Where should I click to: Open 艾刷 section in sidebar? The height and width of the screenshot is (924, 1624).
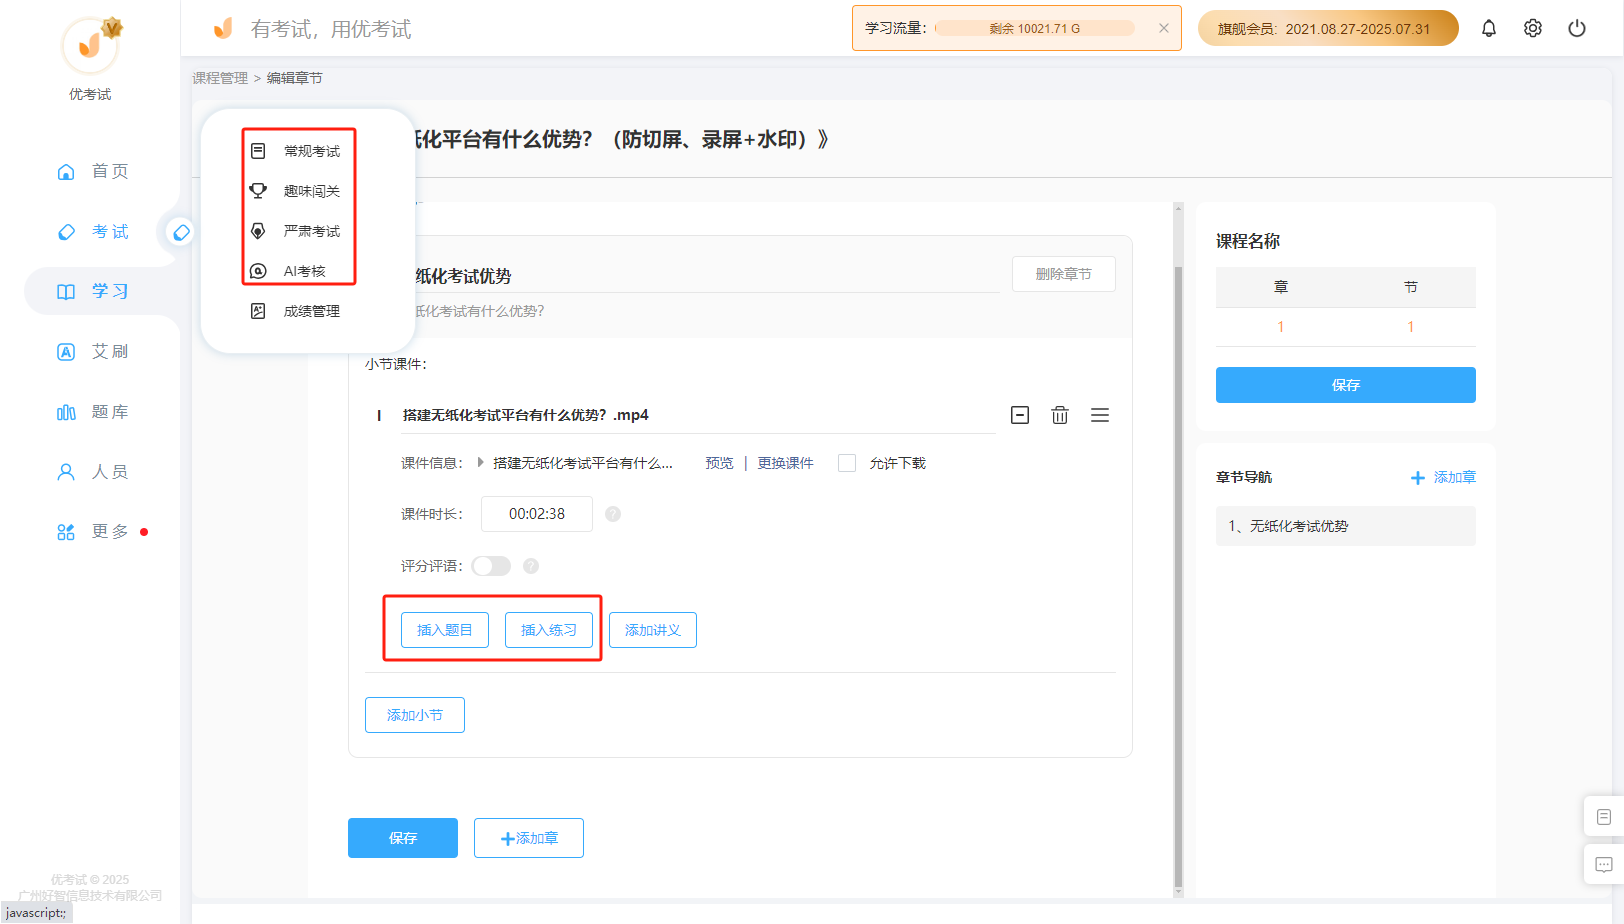[x=92, y=352]
